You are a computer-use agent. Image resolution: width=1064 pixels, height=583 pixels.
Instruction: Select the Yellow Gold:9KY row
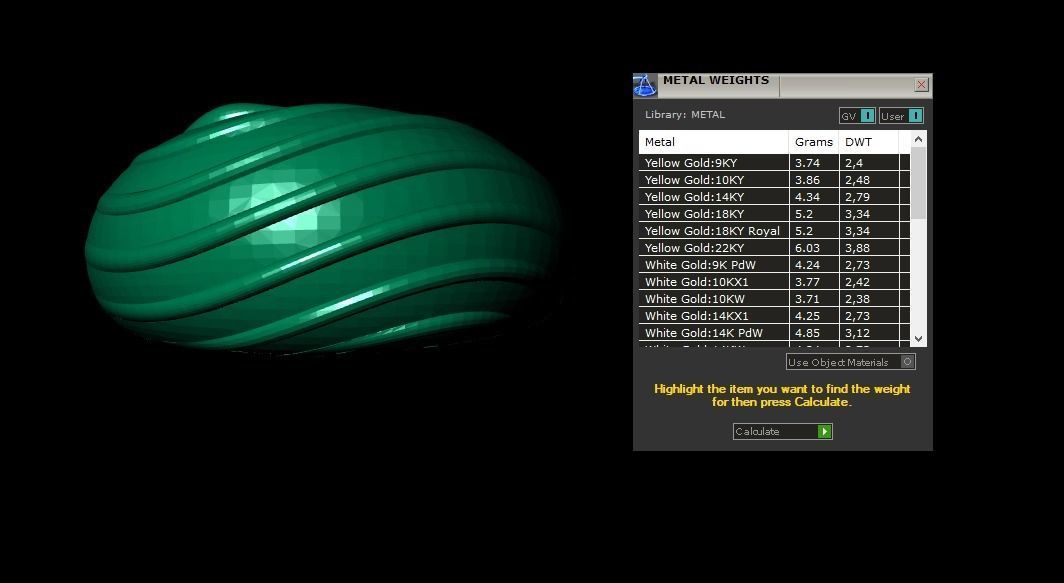point(774,163)
